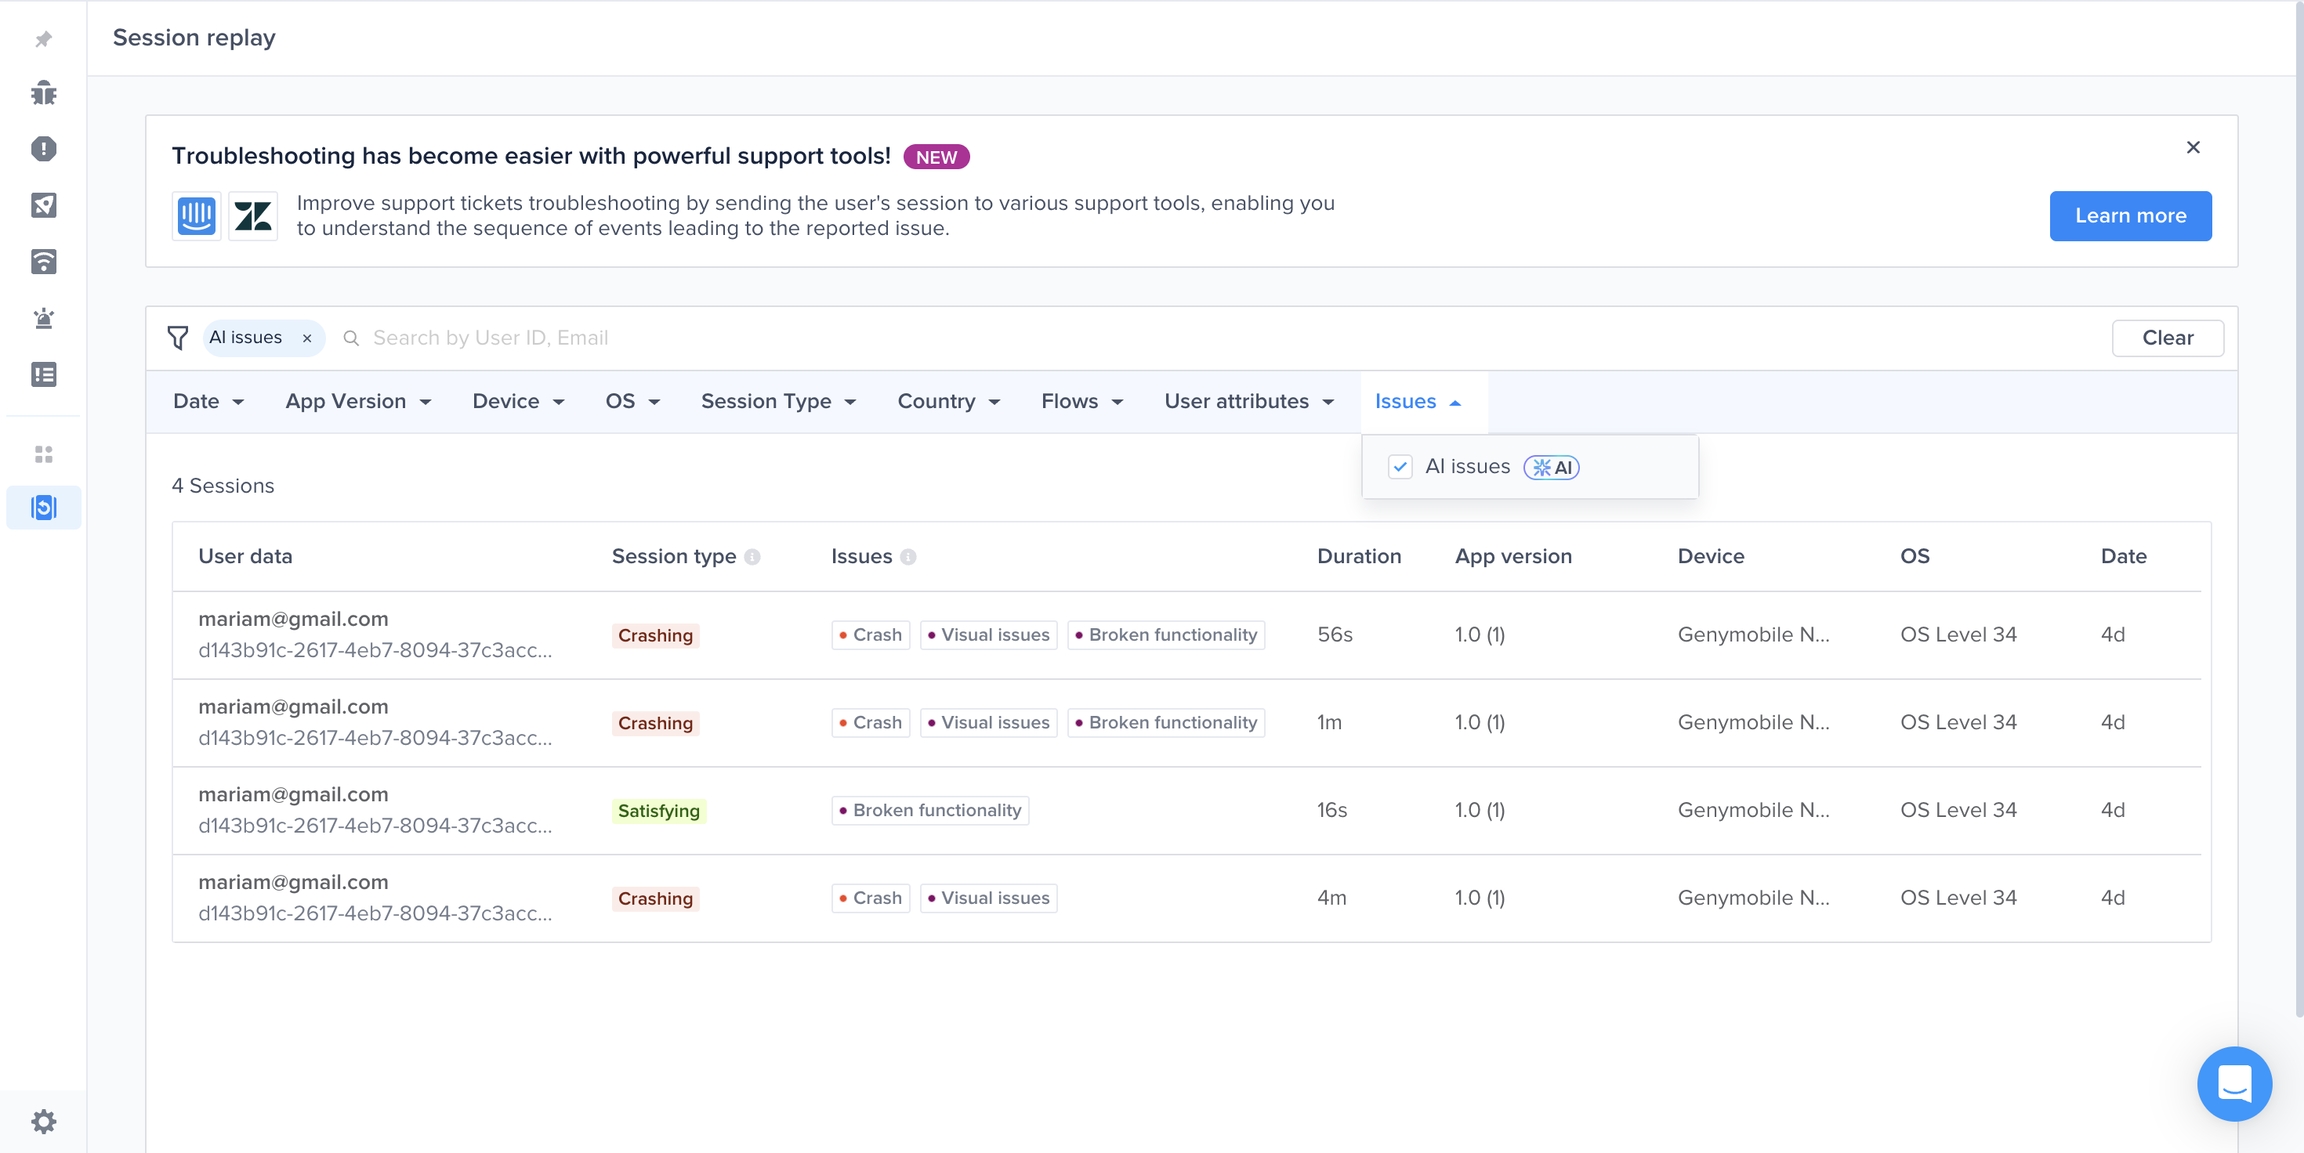Open the settings gear icon
Image resolution: width=2304 pixels, height=1153 pixels.
(x=43, y=1121)
